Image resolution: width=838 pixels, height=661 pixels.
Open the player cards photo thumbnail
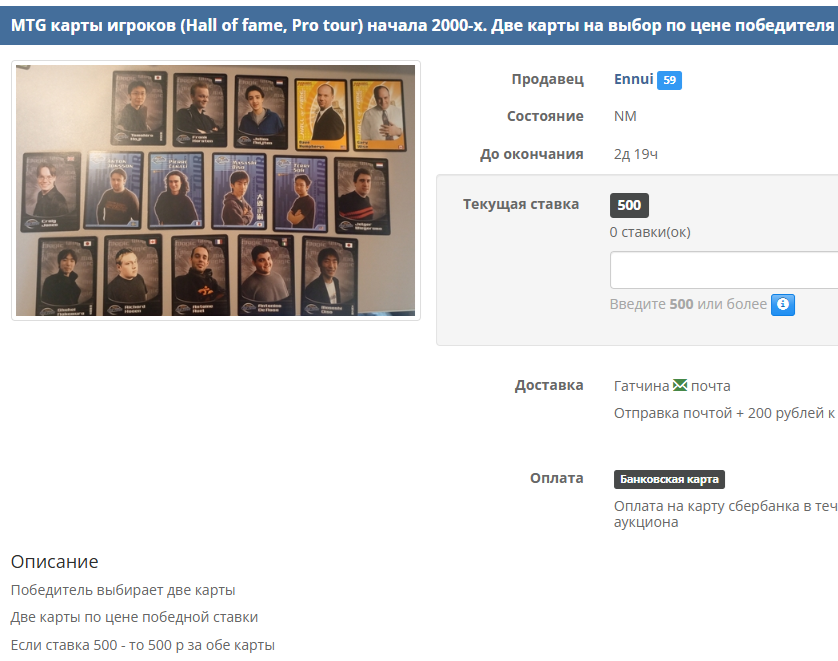coord(215,190)
